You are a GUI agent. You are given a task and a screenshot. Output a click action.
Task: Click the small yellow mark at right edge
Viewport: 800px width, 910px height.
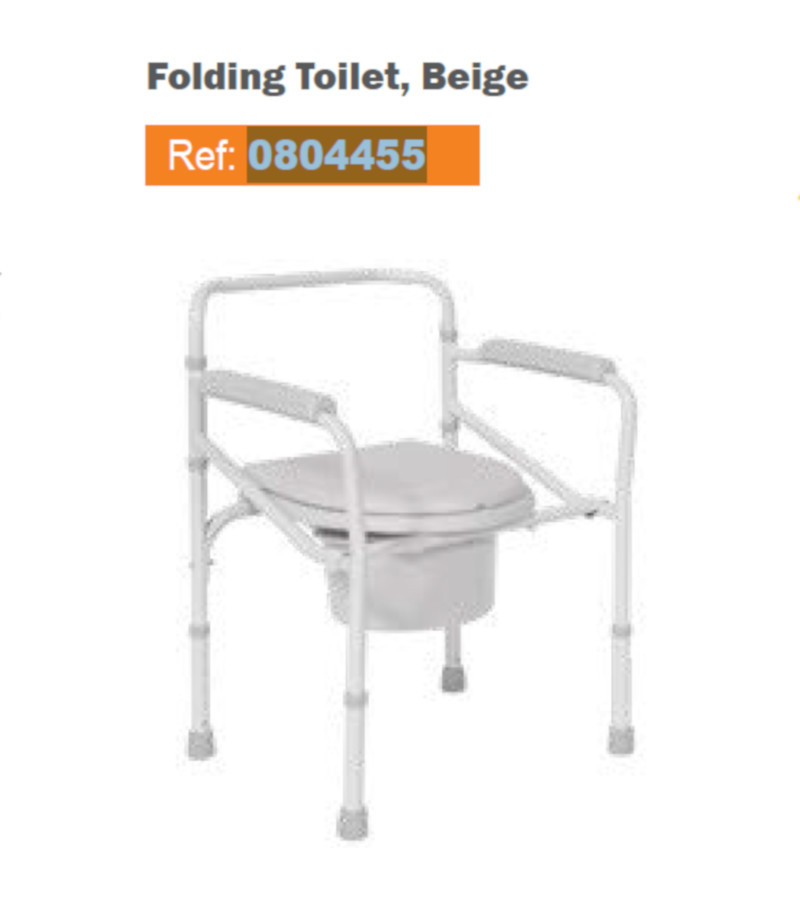[798, 198]
